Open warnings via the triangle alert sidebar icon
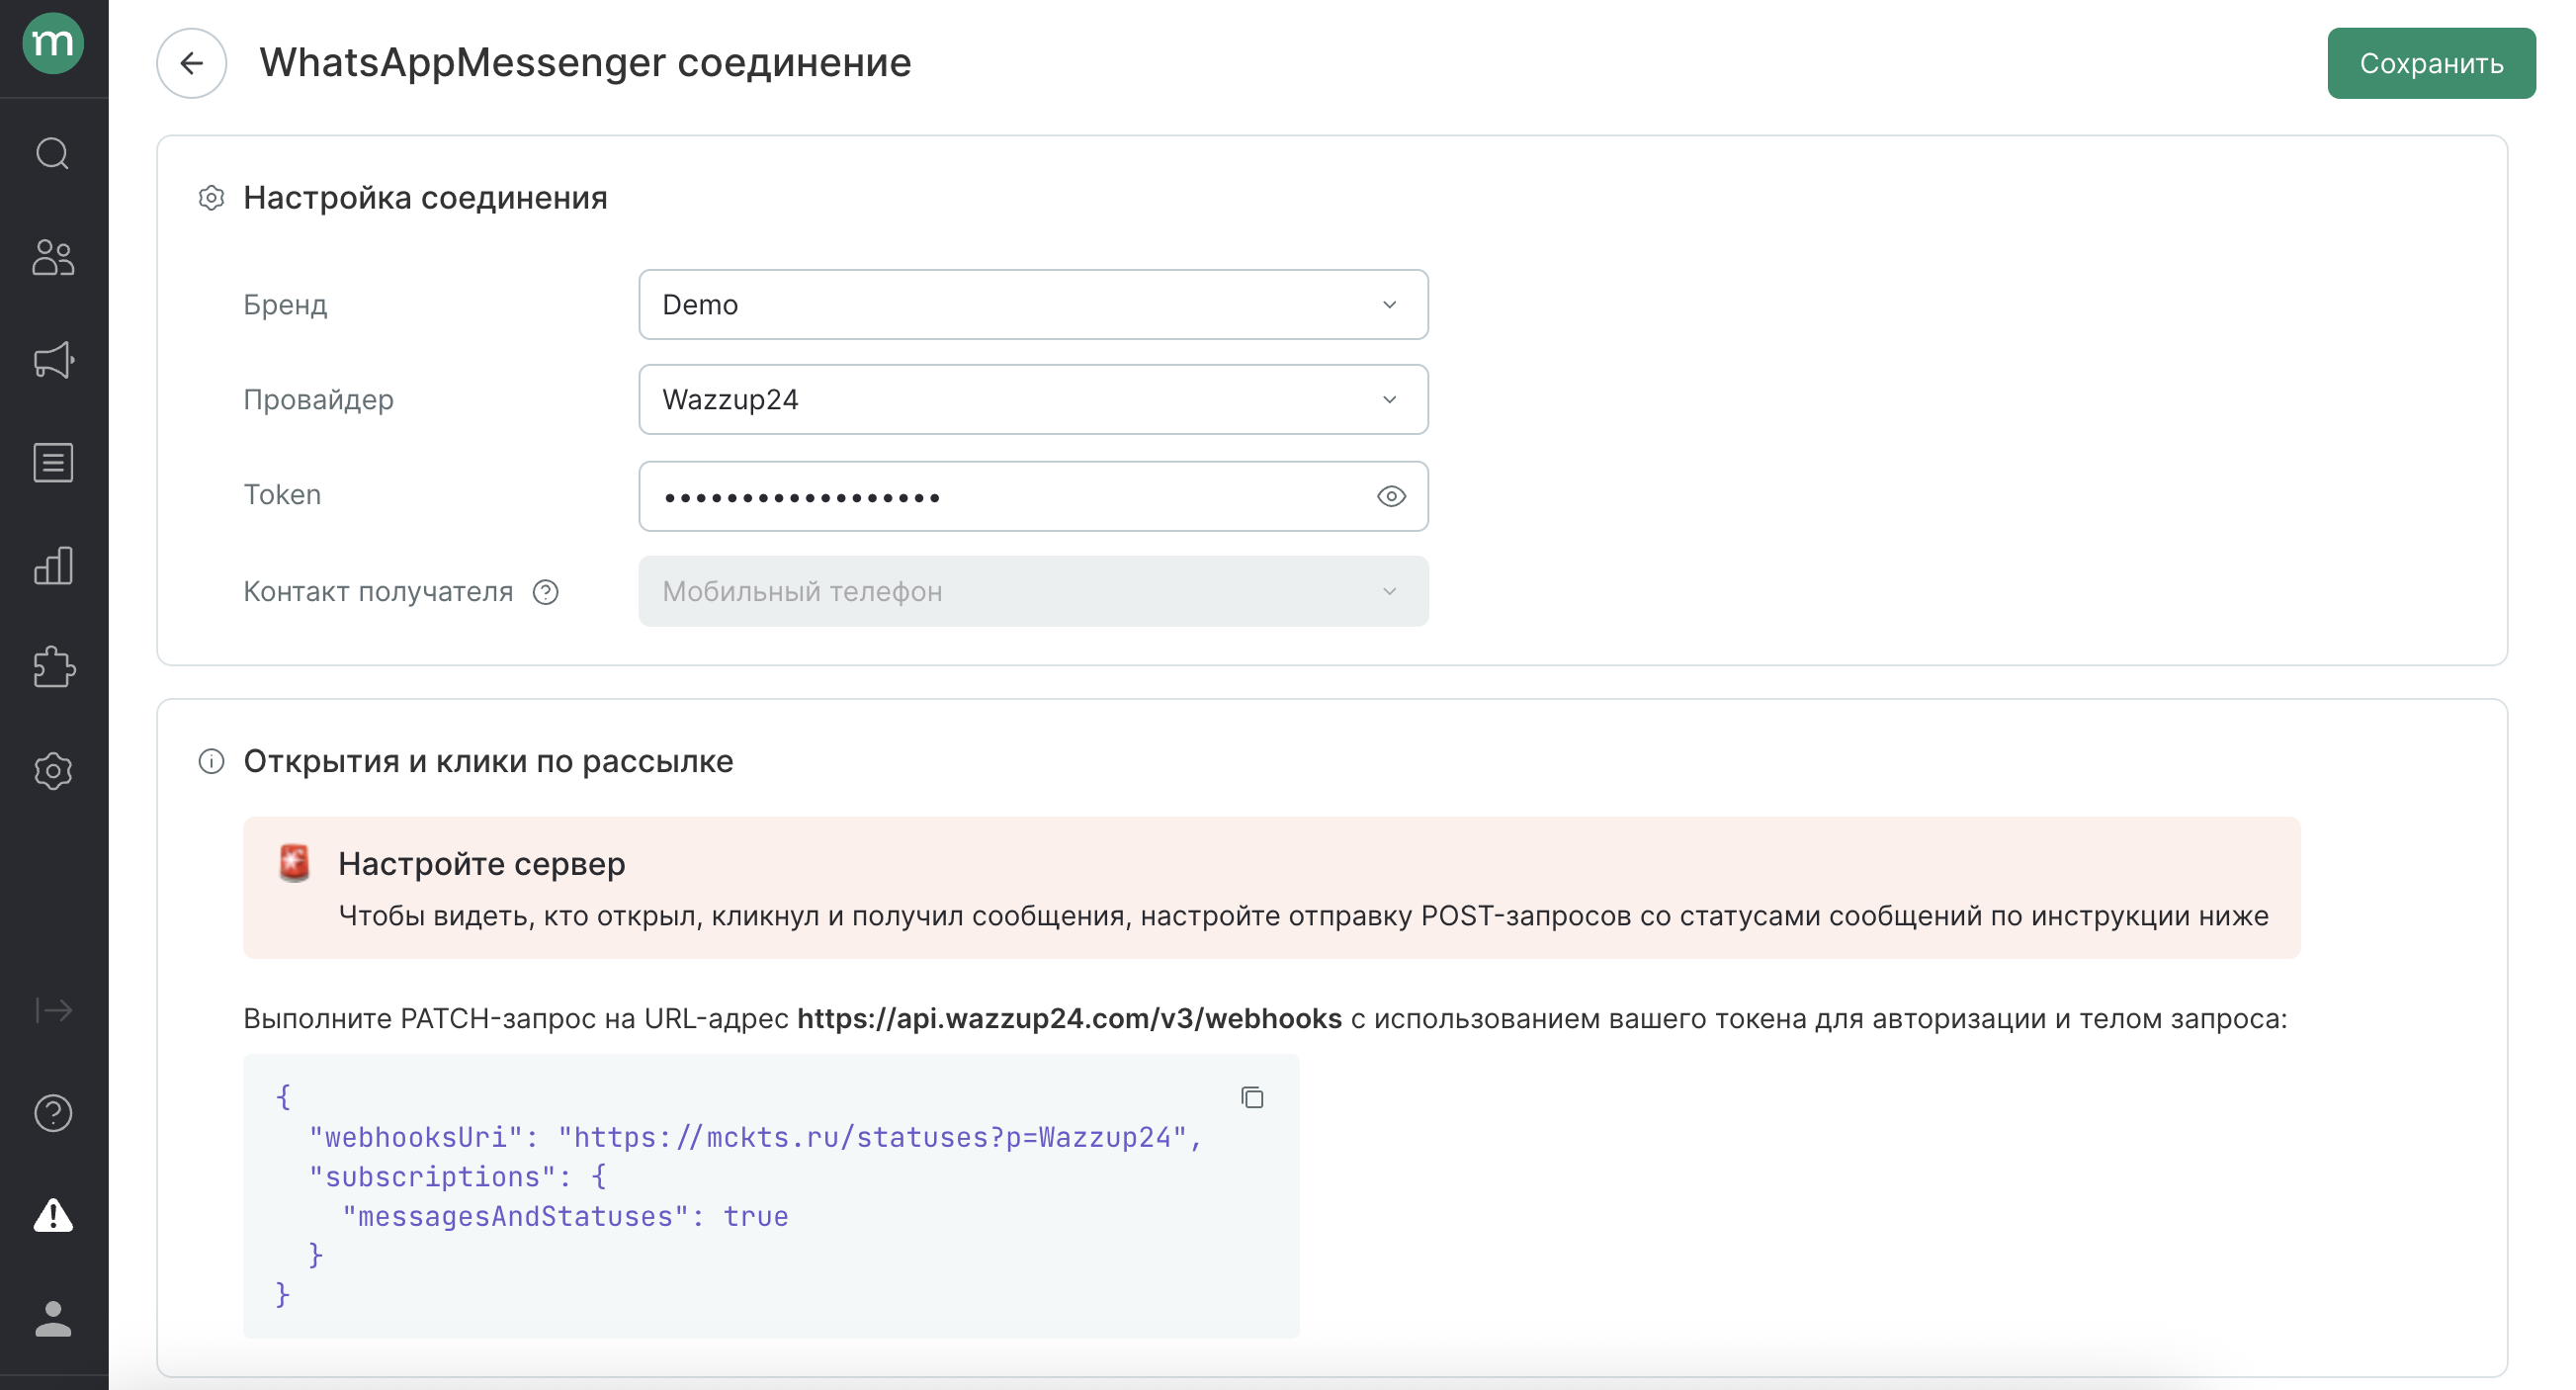 click(53, 1215)
